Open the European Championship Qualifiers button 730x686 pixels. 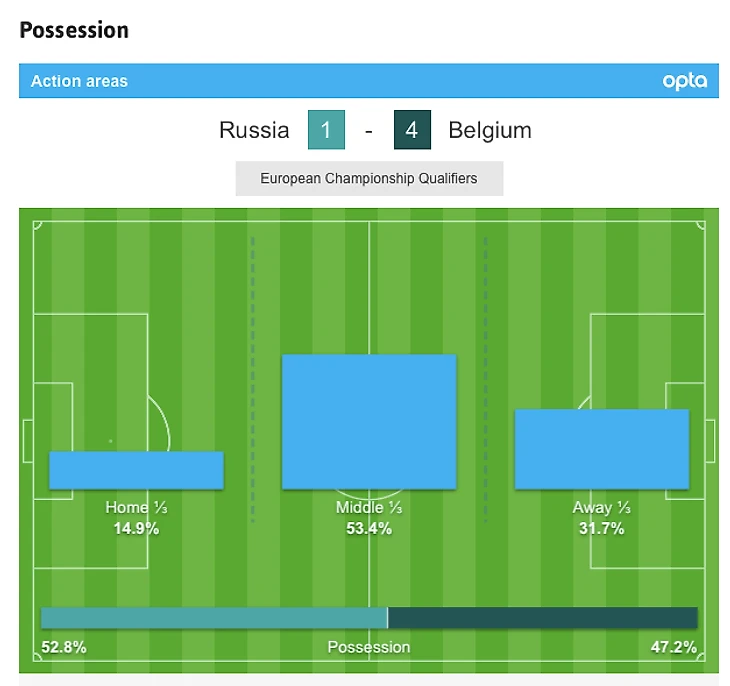(x=369, y=179)
